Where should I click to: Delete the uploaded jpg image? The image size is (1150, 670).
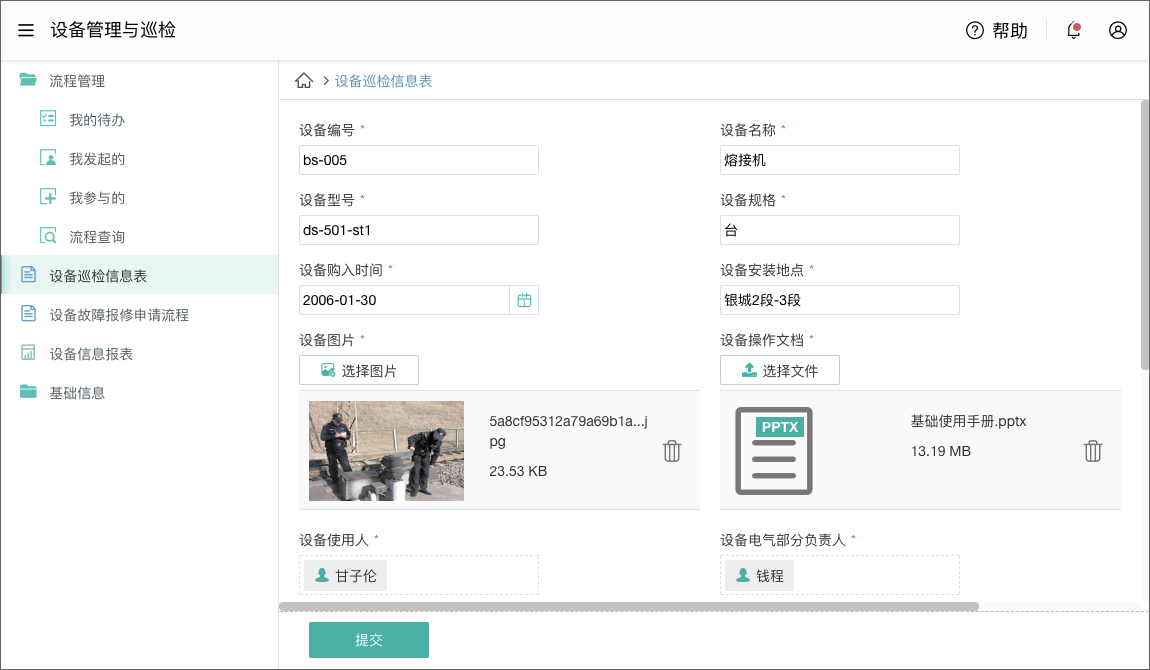click(x=672, y=451)
